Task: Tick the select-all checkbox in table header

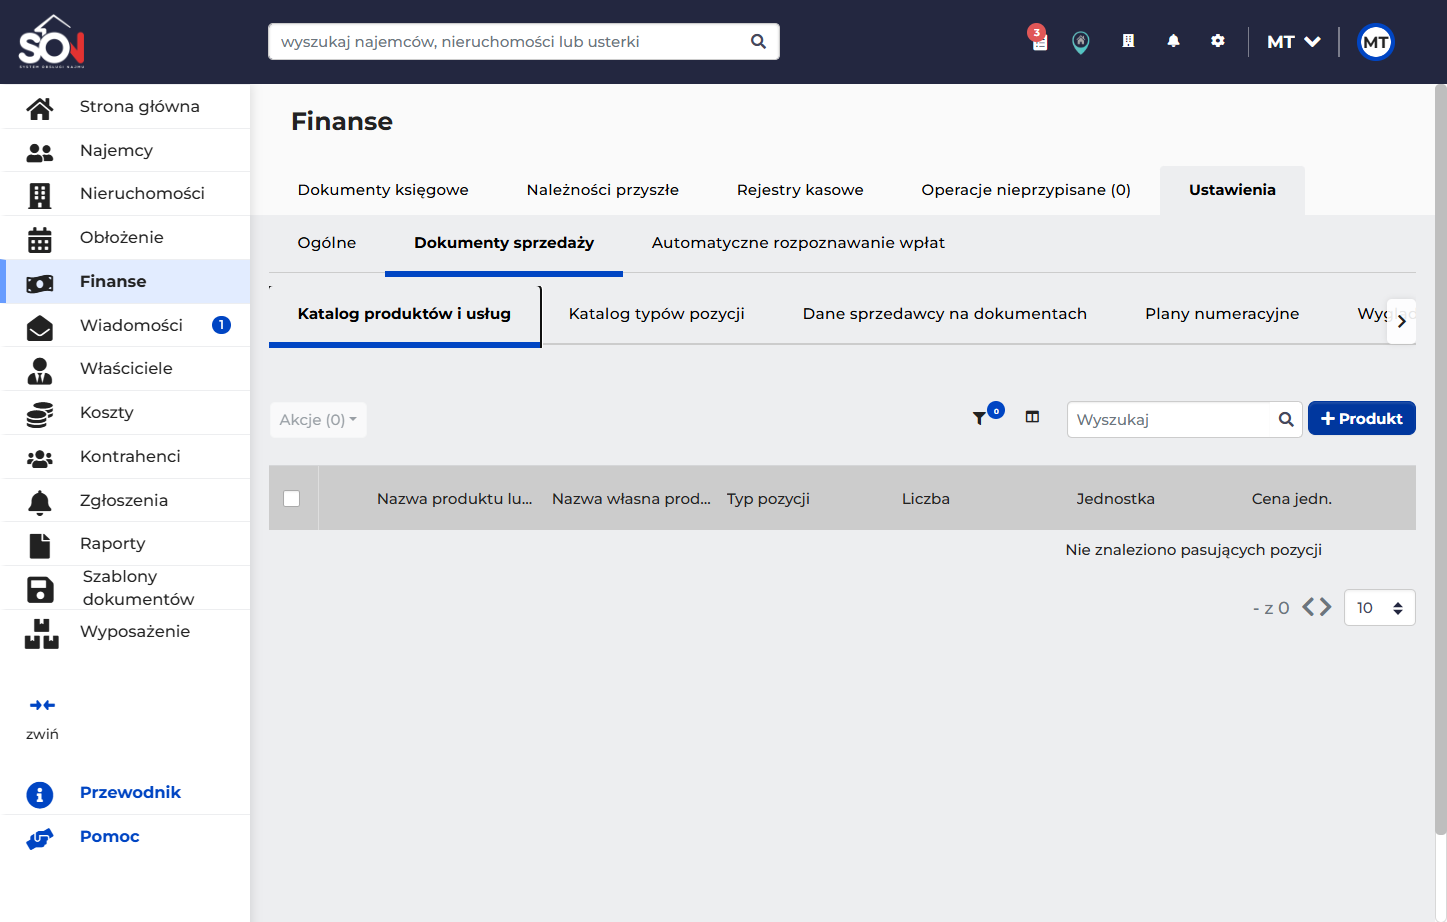Action: pyautogui.click(x=292, y=498)
